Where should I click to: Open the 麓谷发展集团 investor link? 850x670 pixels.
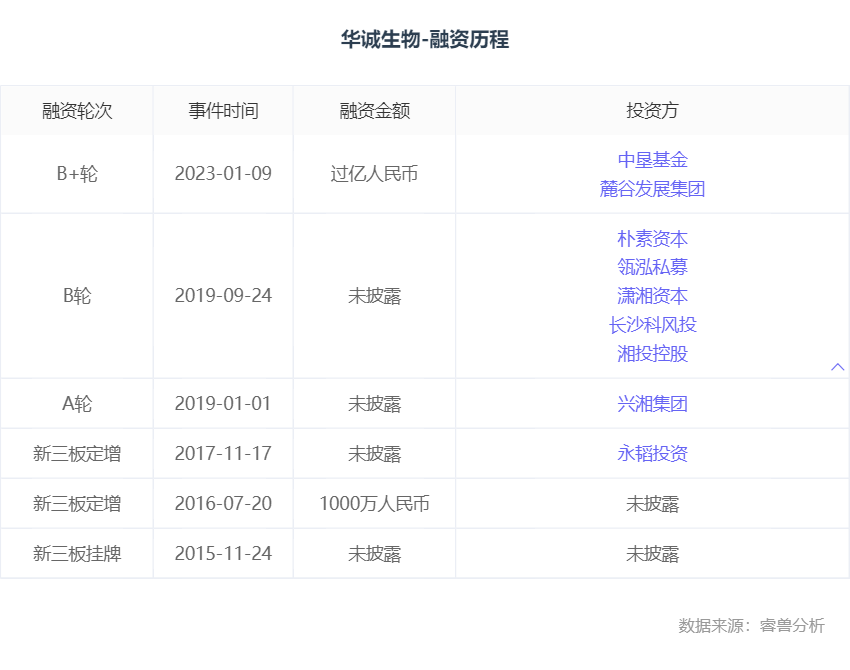[652, 189]
